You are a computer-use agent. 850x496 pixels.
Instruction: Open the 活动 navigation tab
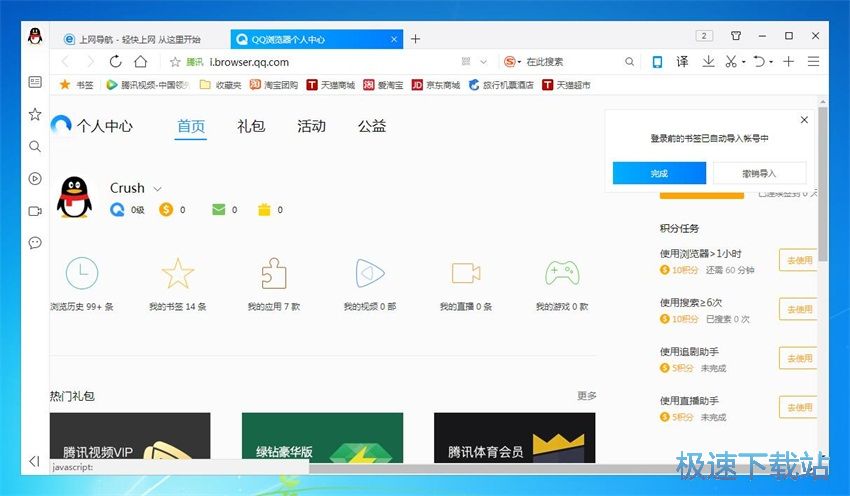point(311,126)
